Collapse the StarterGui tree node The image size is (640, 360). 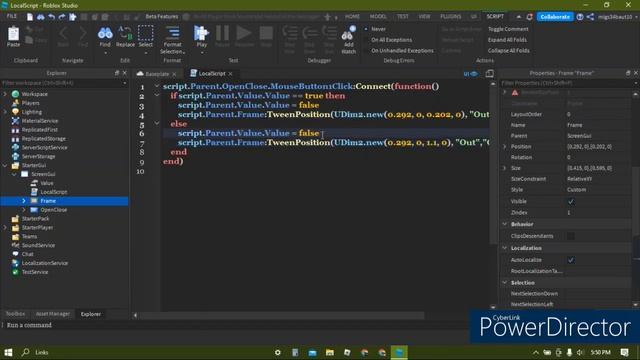click(x=5, y=165)
